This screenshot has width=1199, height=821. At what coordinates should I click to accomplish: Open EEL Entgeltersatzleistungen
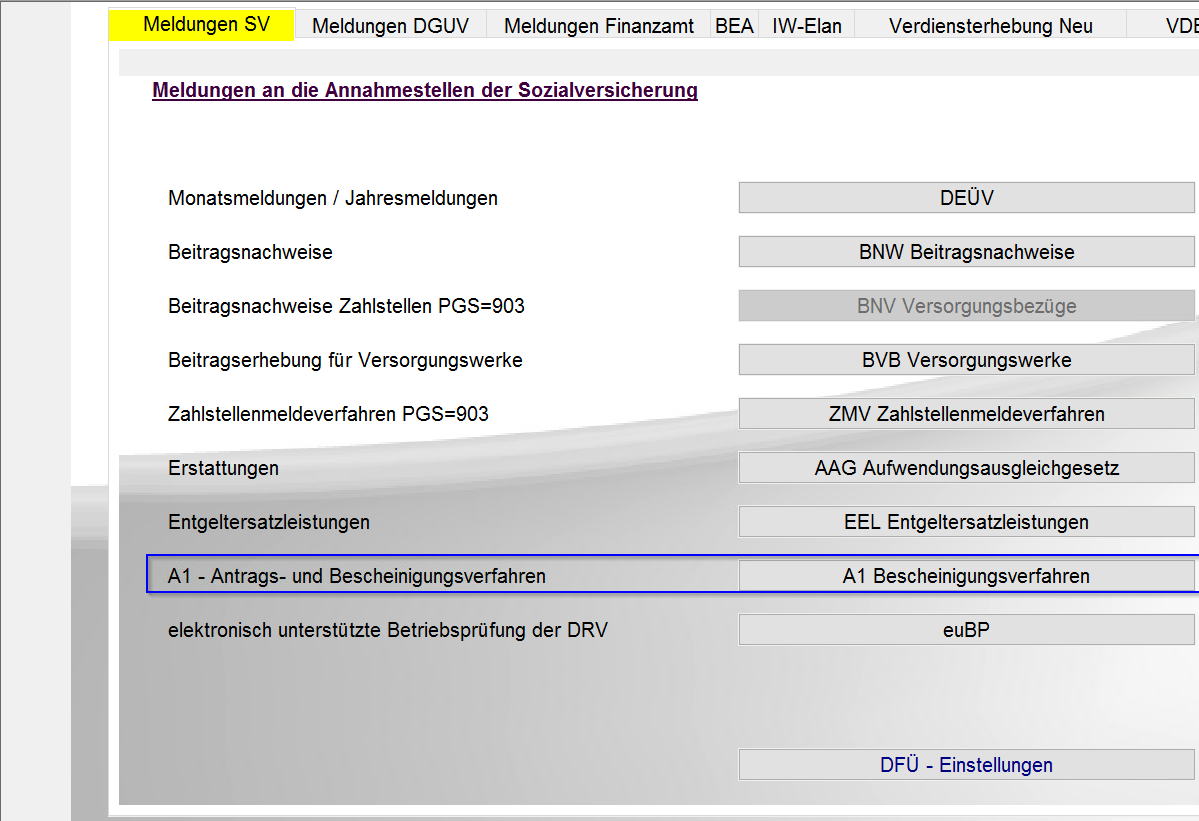(966, 522)
